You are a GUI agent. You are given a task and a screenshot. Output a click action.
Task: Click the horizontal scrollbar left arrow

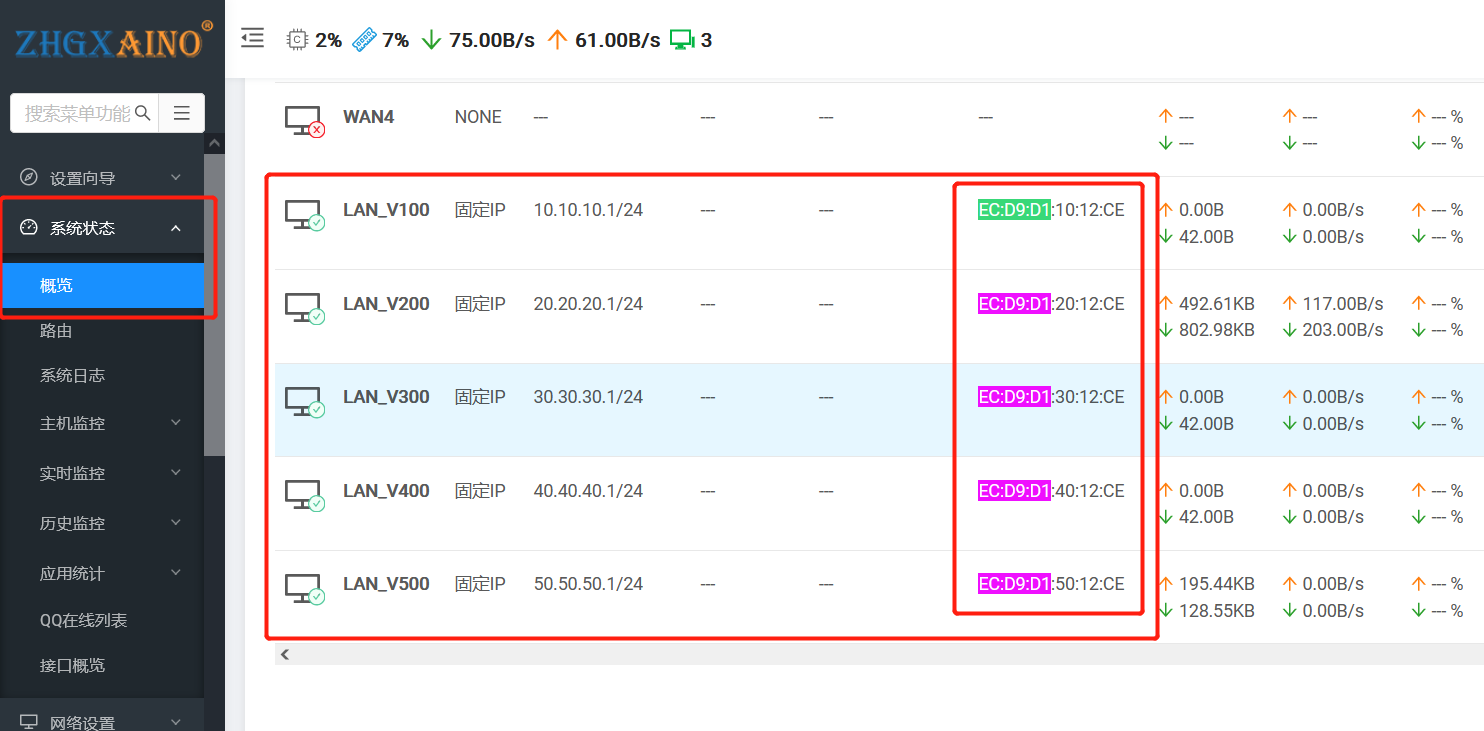[x=285, y=654]
